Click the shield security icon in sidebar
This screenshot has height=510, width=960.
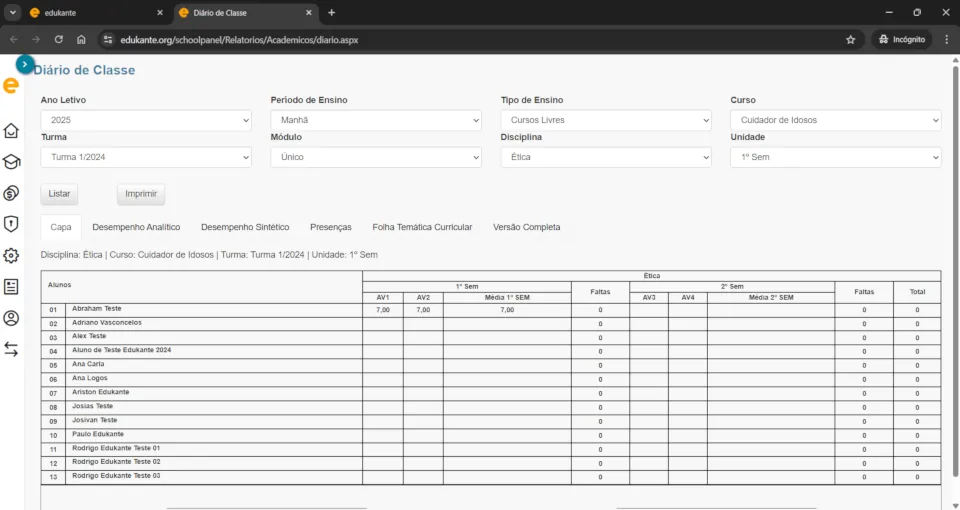point(11,224)
